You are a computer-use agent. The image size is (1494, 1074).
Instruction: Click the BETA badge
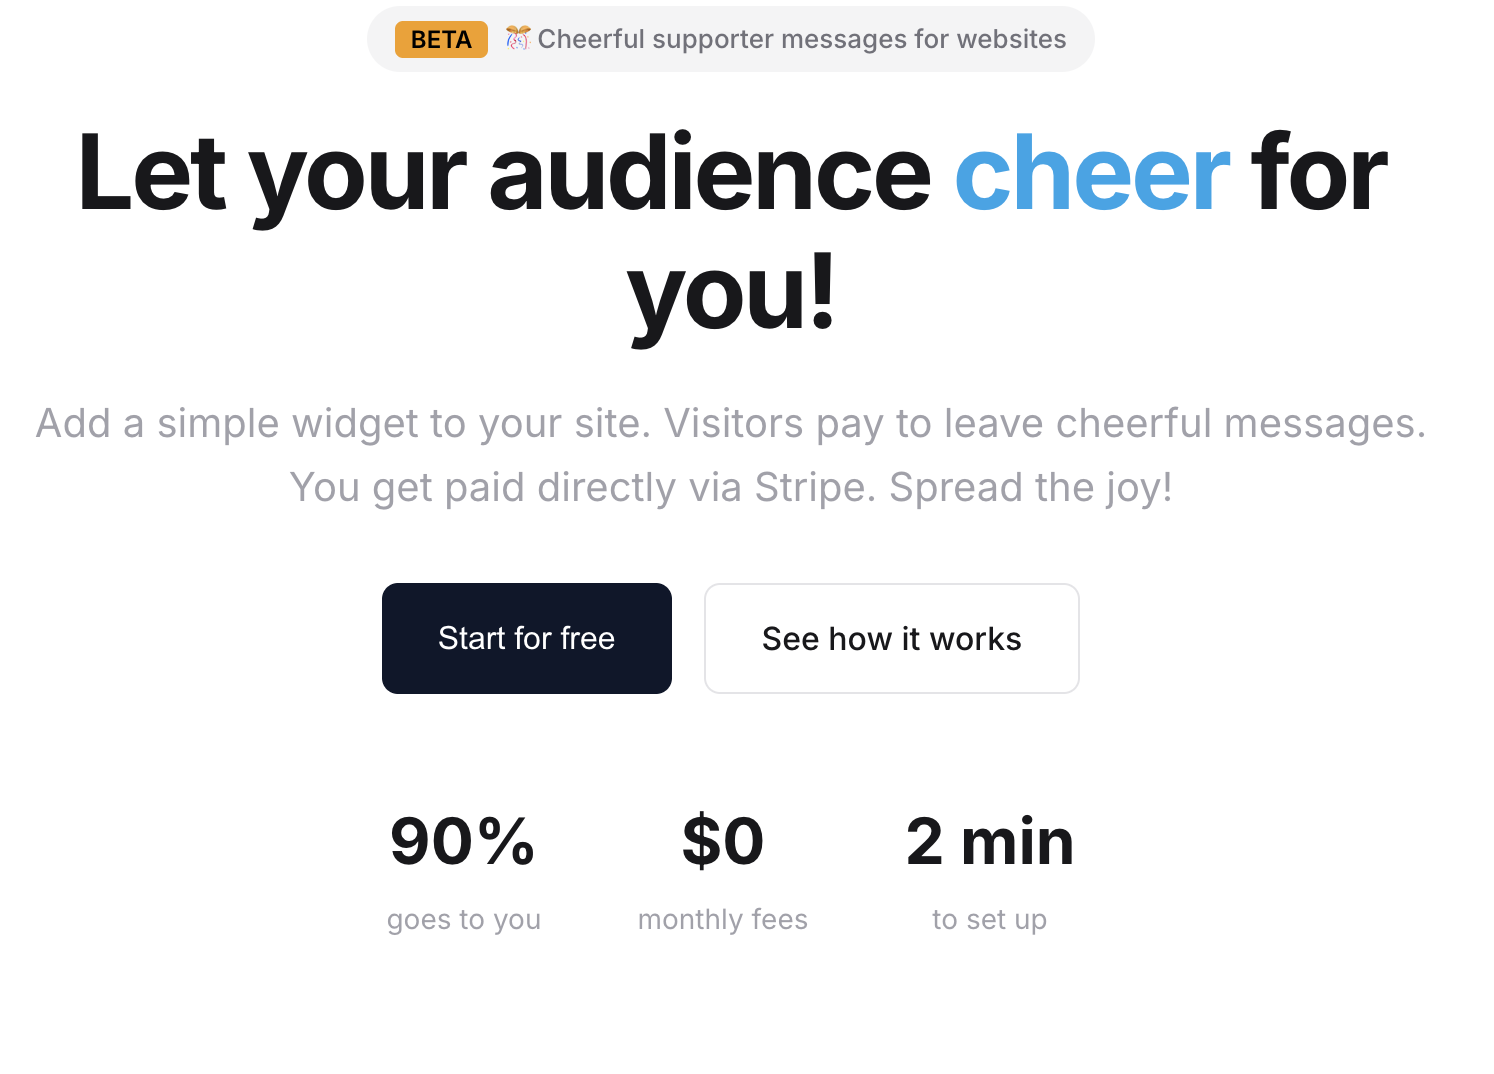click(x=440, y=39)
